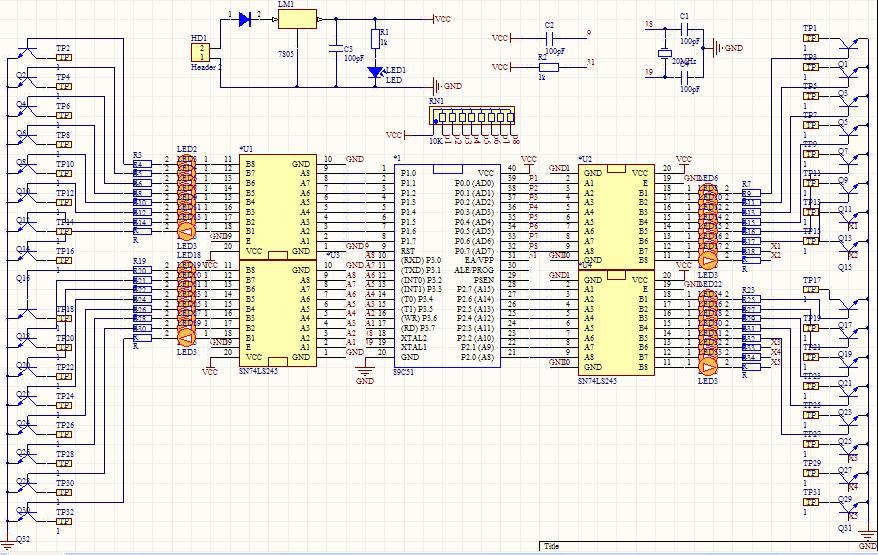Select transistor Q1 at top right

tap(850, 48)
